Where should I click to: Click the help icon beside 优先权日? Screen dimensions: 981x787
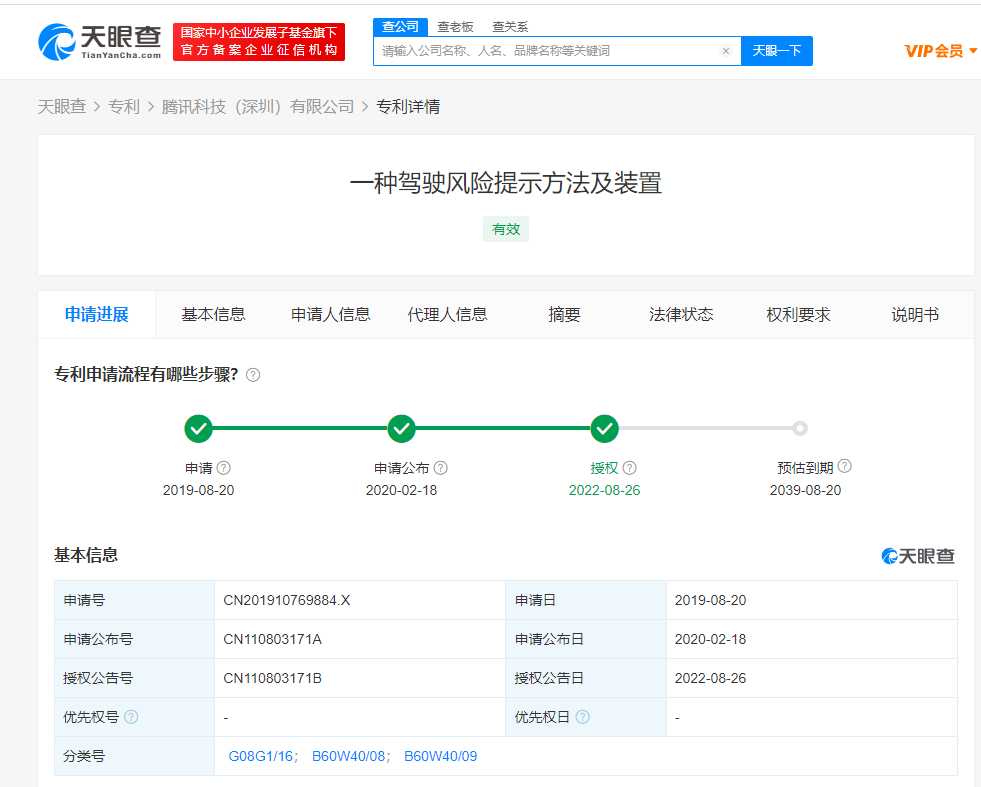582,717
